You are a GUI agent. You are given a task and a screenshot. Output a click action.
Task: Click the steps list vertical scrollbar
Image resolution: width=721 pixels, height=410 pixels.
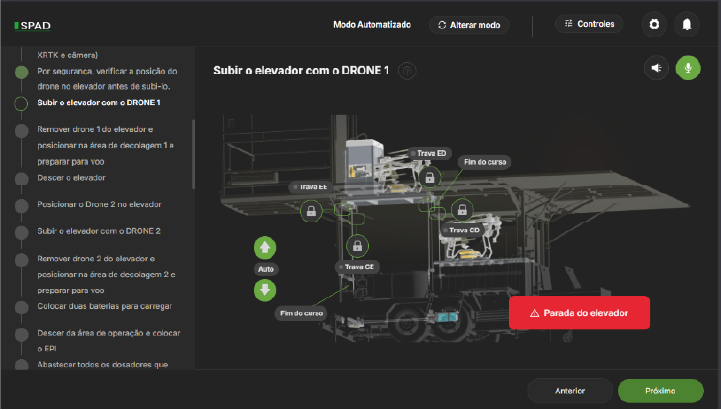tap(194, 153)
